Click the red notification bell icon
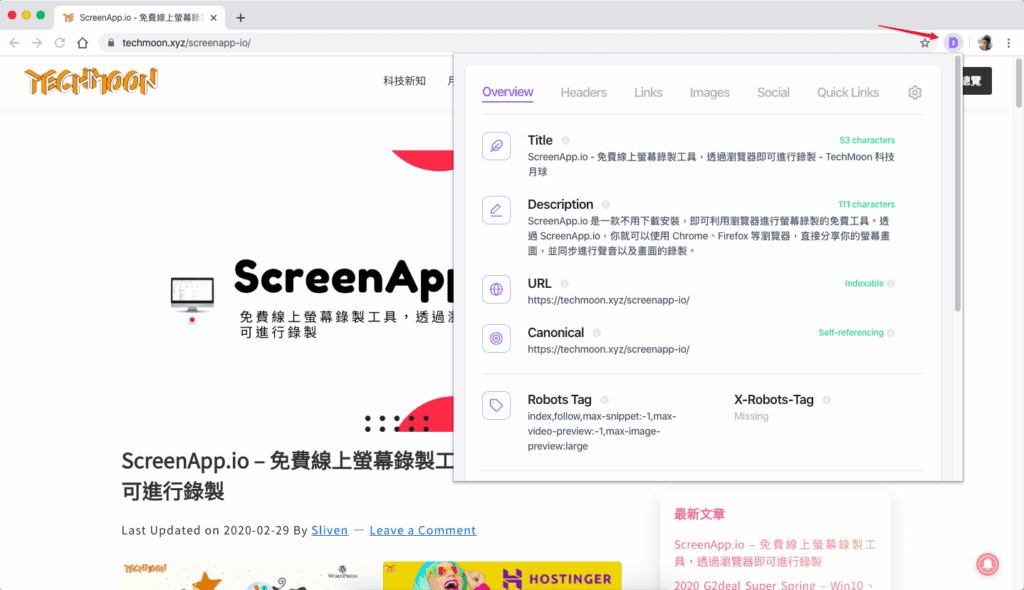This screenshot has height=590, width=1024. point(987,564)
